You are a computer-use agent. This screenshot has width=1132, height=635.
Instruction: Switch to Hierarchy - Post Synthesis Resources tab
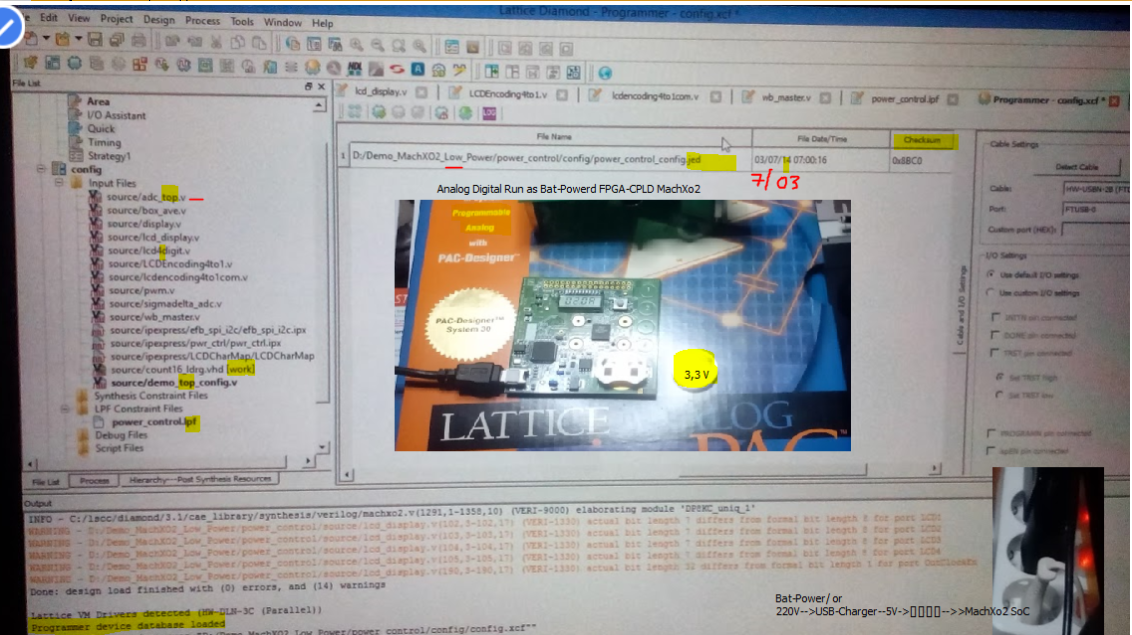click(199, 479)
